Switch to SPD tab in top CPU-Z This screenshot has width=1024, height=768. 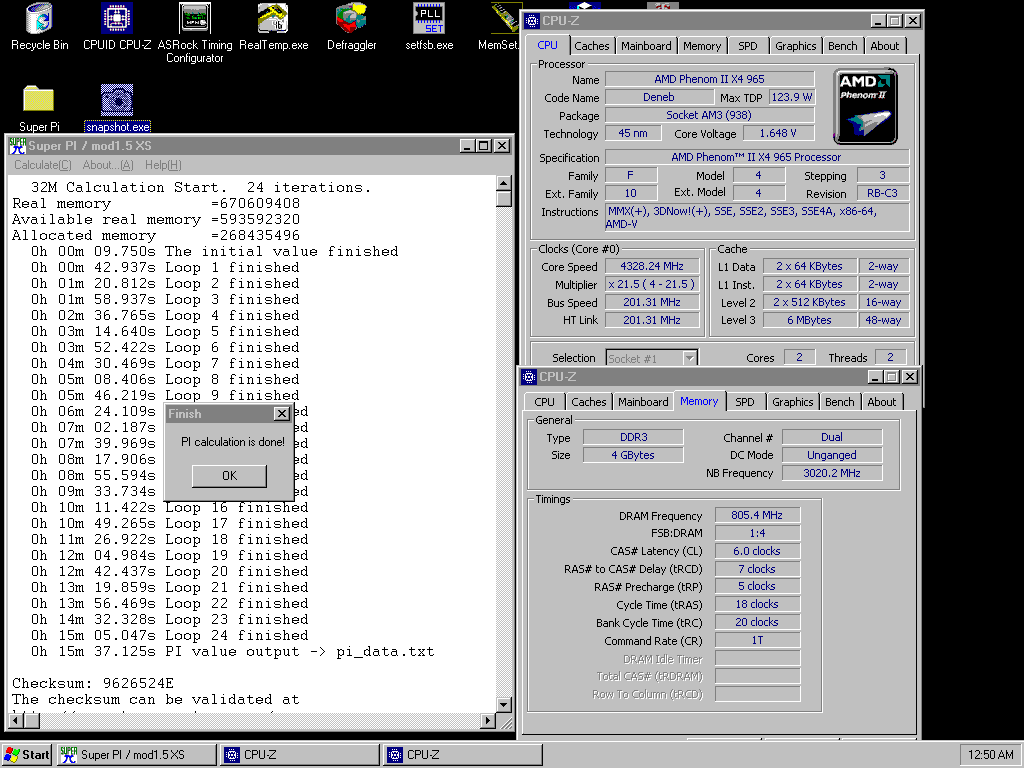(x=748, y=46)
